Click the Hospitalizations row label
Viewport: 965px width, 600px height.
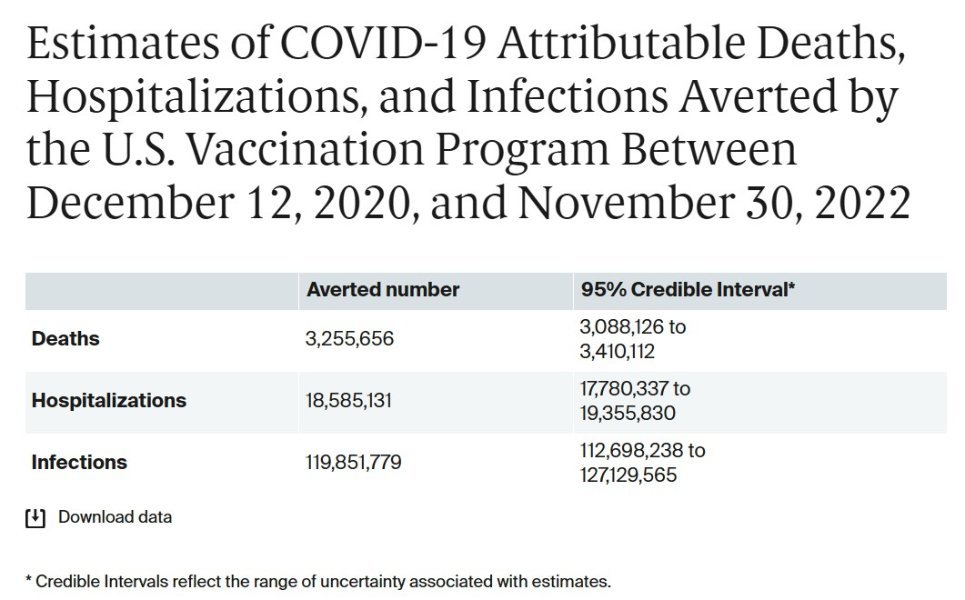coord(109,401)
